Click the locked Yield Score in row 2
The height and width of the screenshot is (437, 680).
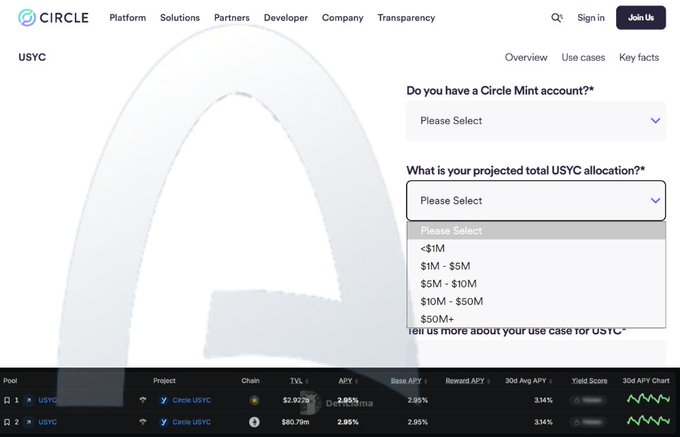[588, 422]
